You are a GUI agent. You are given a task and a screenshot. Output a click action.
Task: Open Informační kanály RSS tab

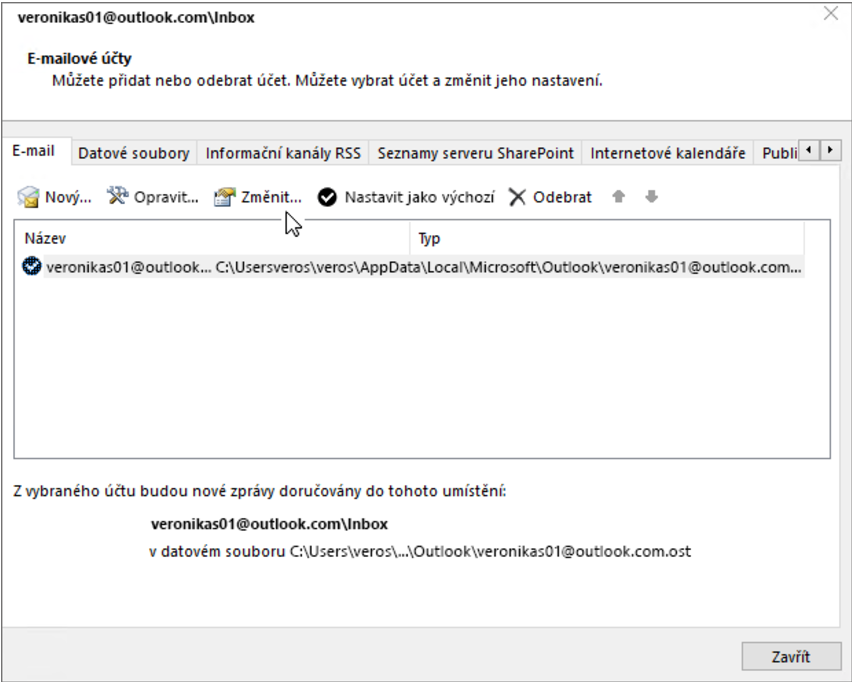point(283,153)
